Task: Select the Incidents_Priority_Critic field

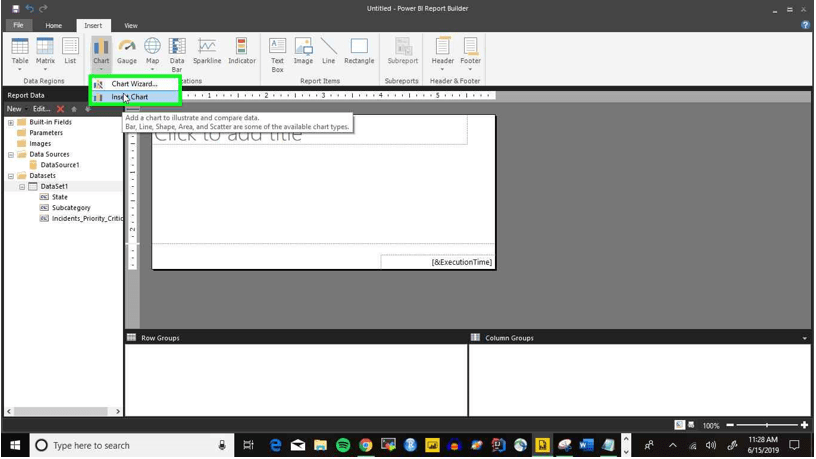Action: pos(86,219)
